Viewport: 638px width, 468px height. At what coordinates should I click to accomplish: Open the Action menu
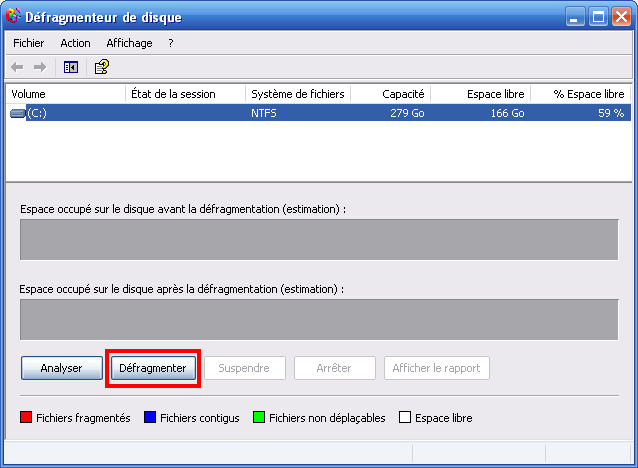coord(75,43)
